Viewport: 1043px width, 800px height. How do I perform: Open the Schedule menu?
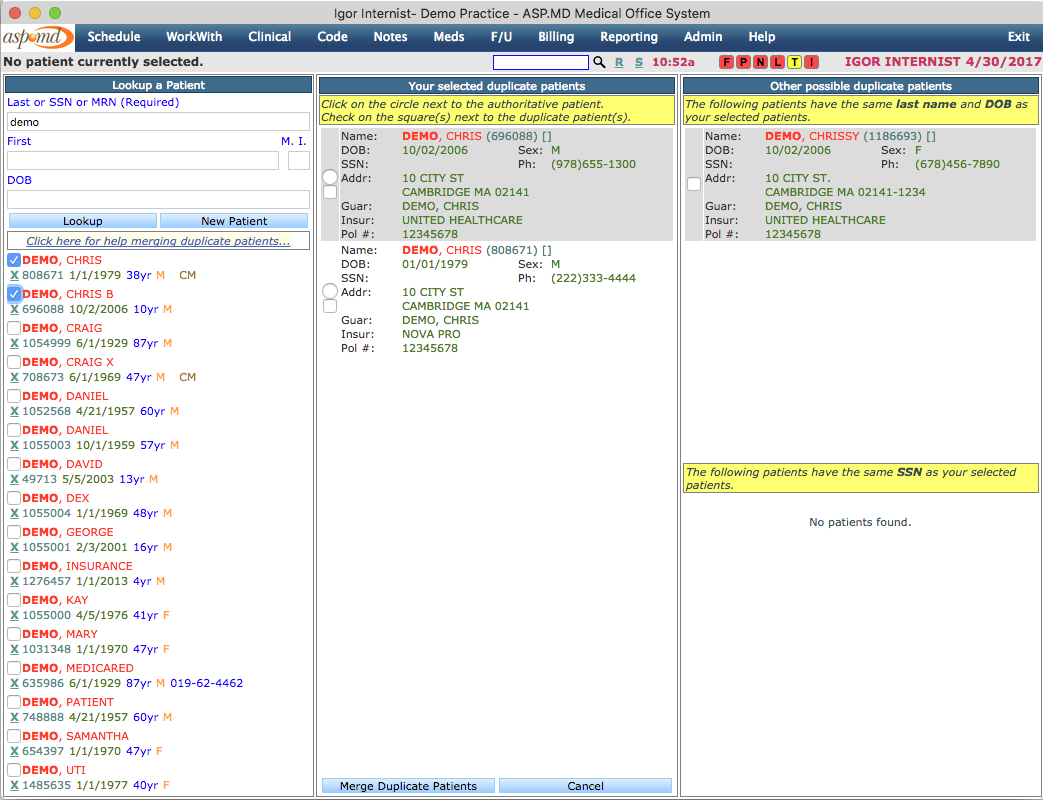[x=114, y=37]
